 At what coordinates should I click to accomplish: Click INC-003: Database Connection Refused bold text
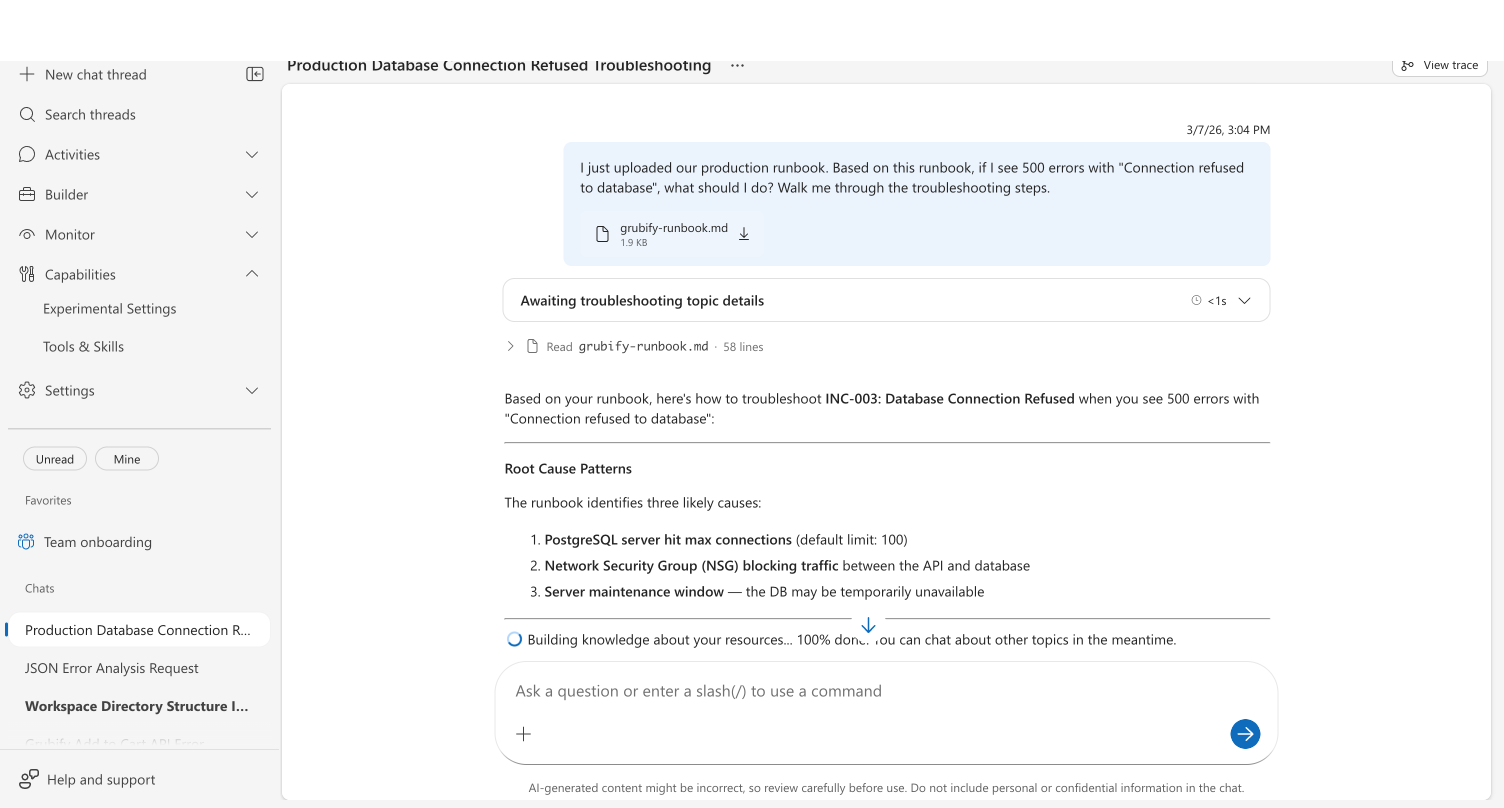pos(950,398)
